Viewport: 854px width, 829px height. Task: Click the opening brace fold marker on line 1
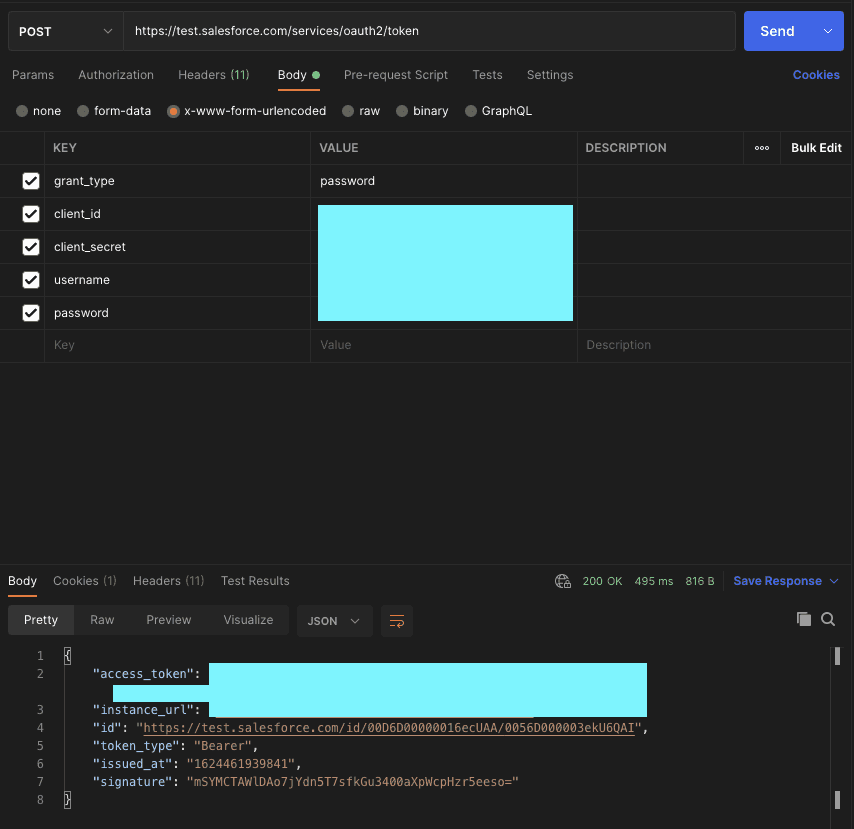coord(68,655)
